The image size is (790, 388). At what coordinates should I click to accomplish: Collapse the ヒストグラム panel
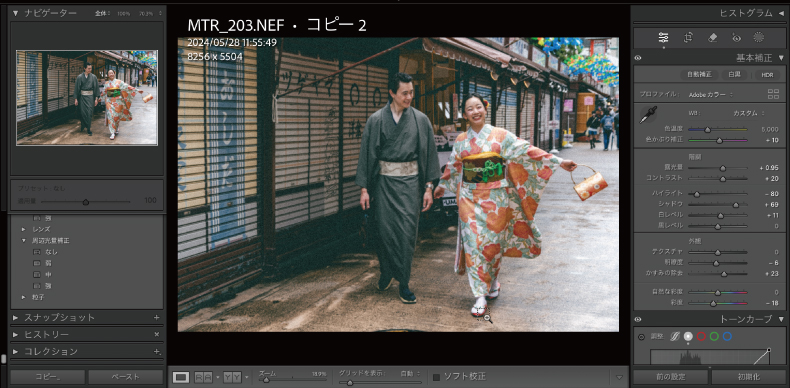coord(781,13)
